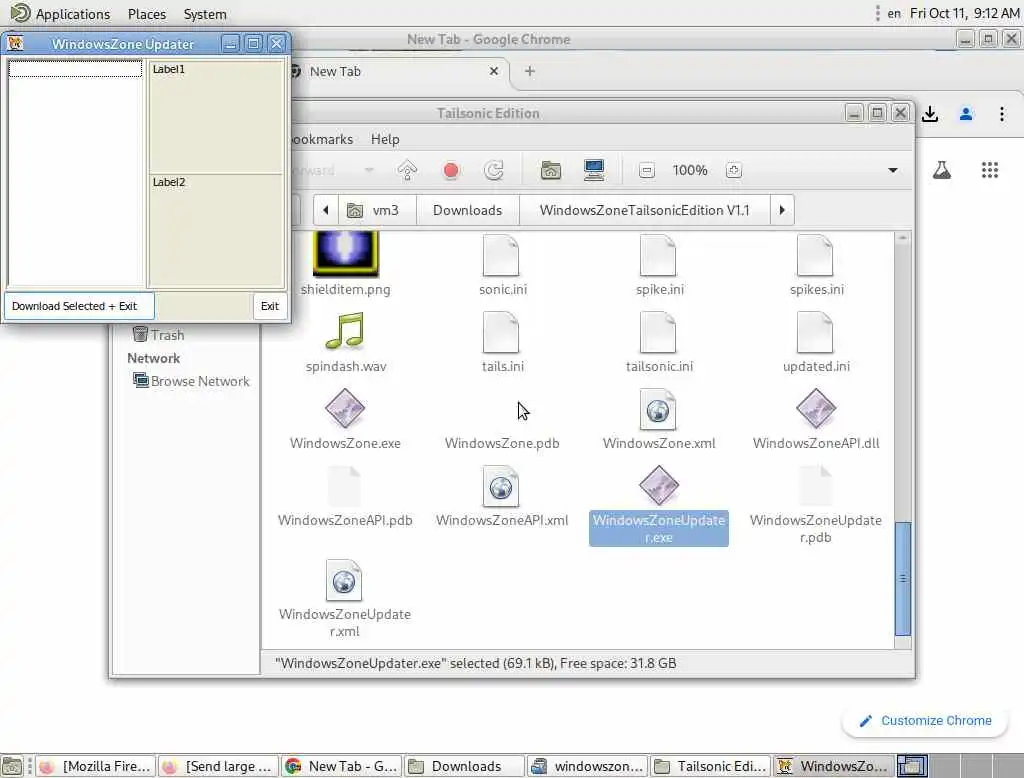Select the spikes.ini file icon
Screen dimensions: 1024x778
point(815,255)
